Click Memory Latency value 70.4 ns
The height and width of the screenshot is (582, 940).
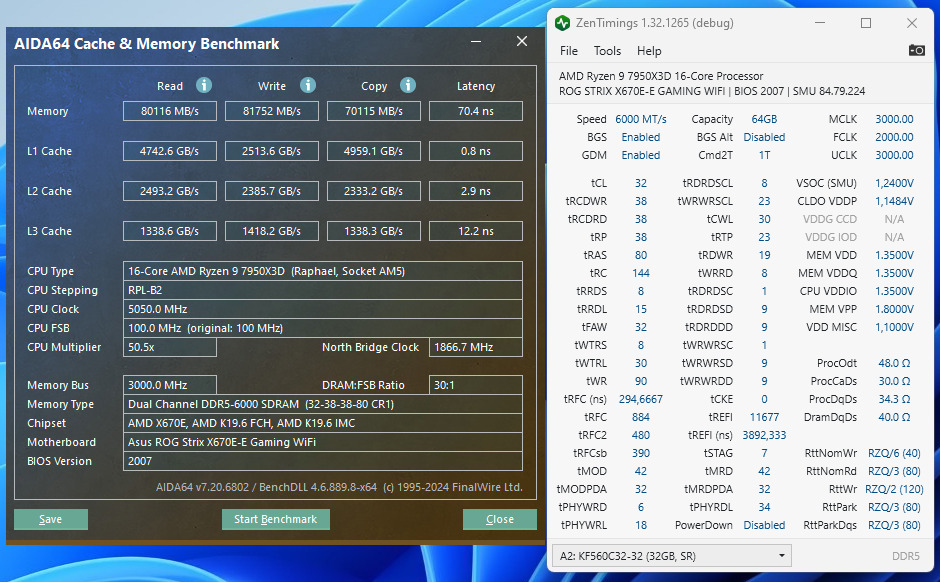(x=475, y=111)
